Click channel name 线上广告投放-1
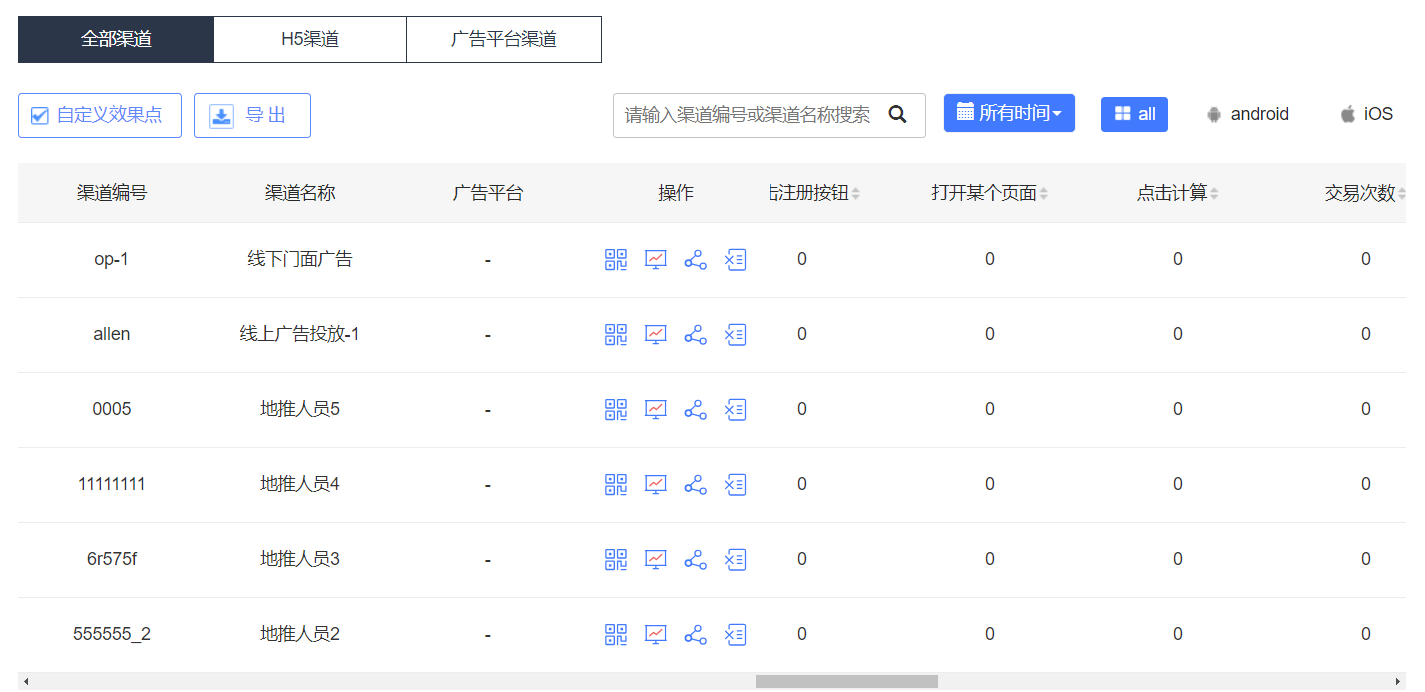1425x692 pixels. [300, 334]
